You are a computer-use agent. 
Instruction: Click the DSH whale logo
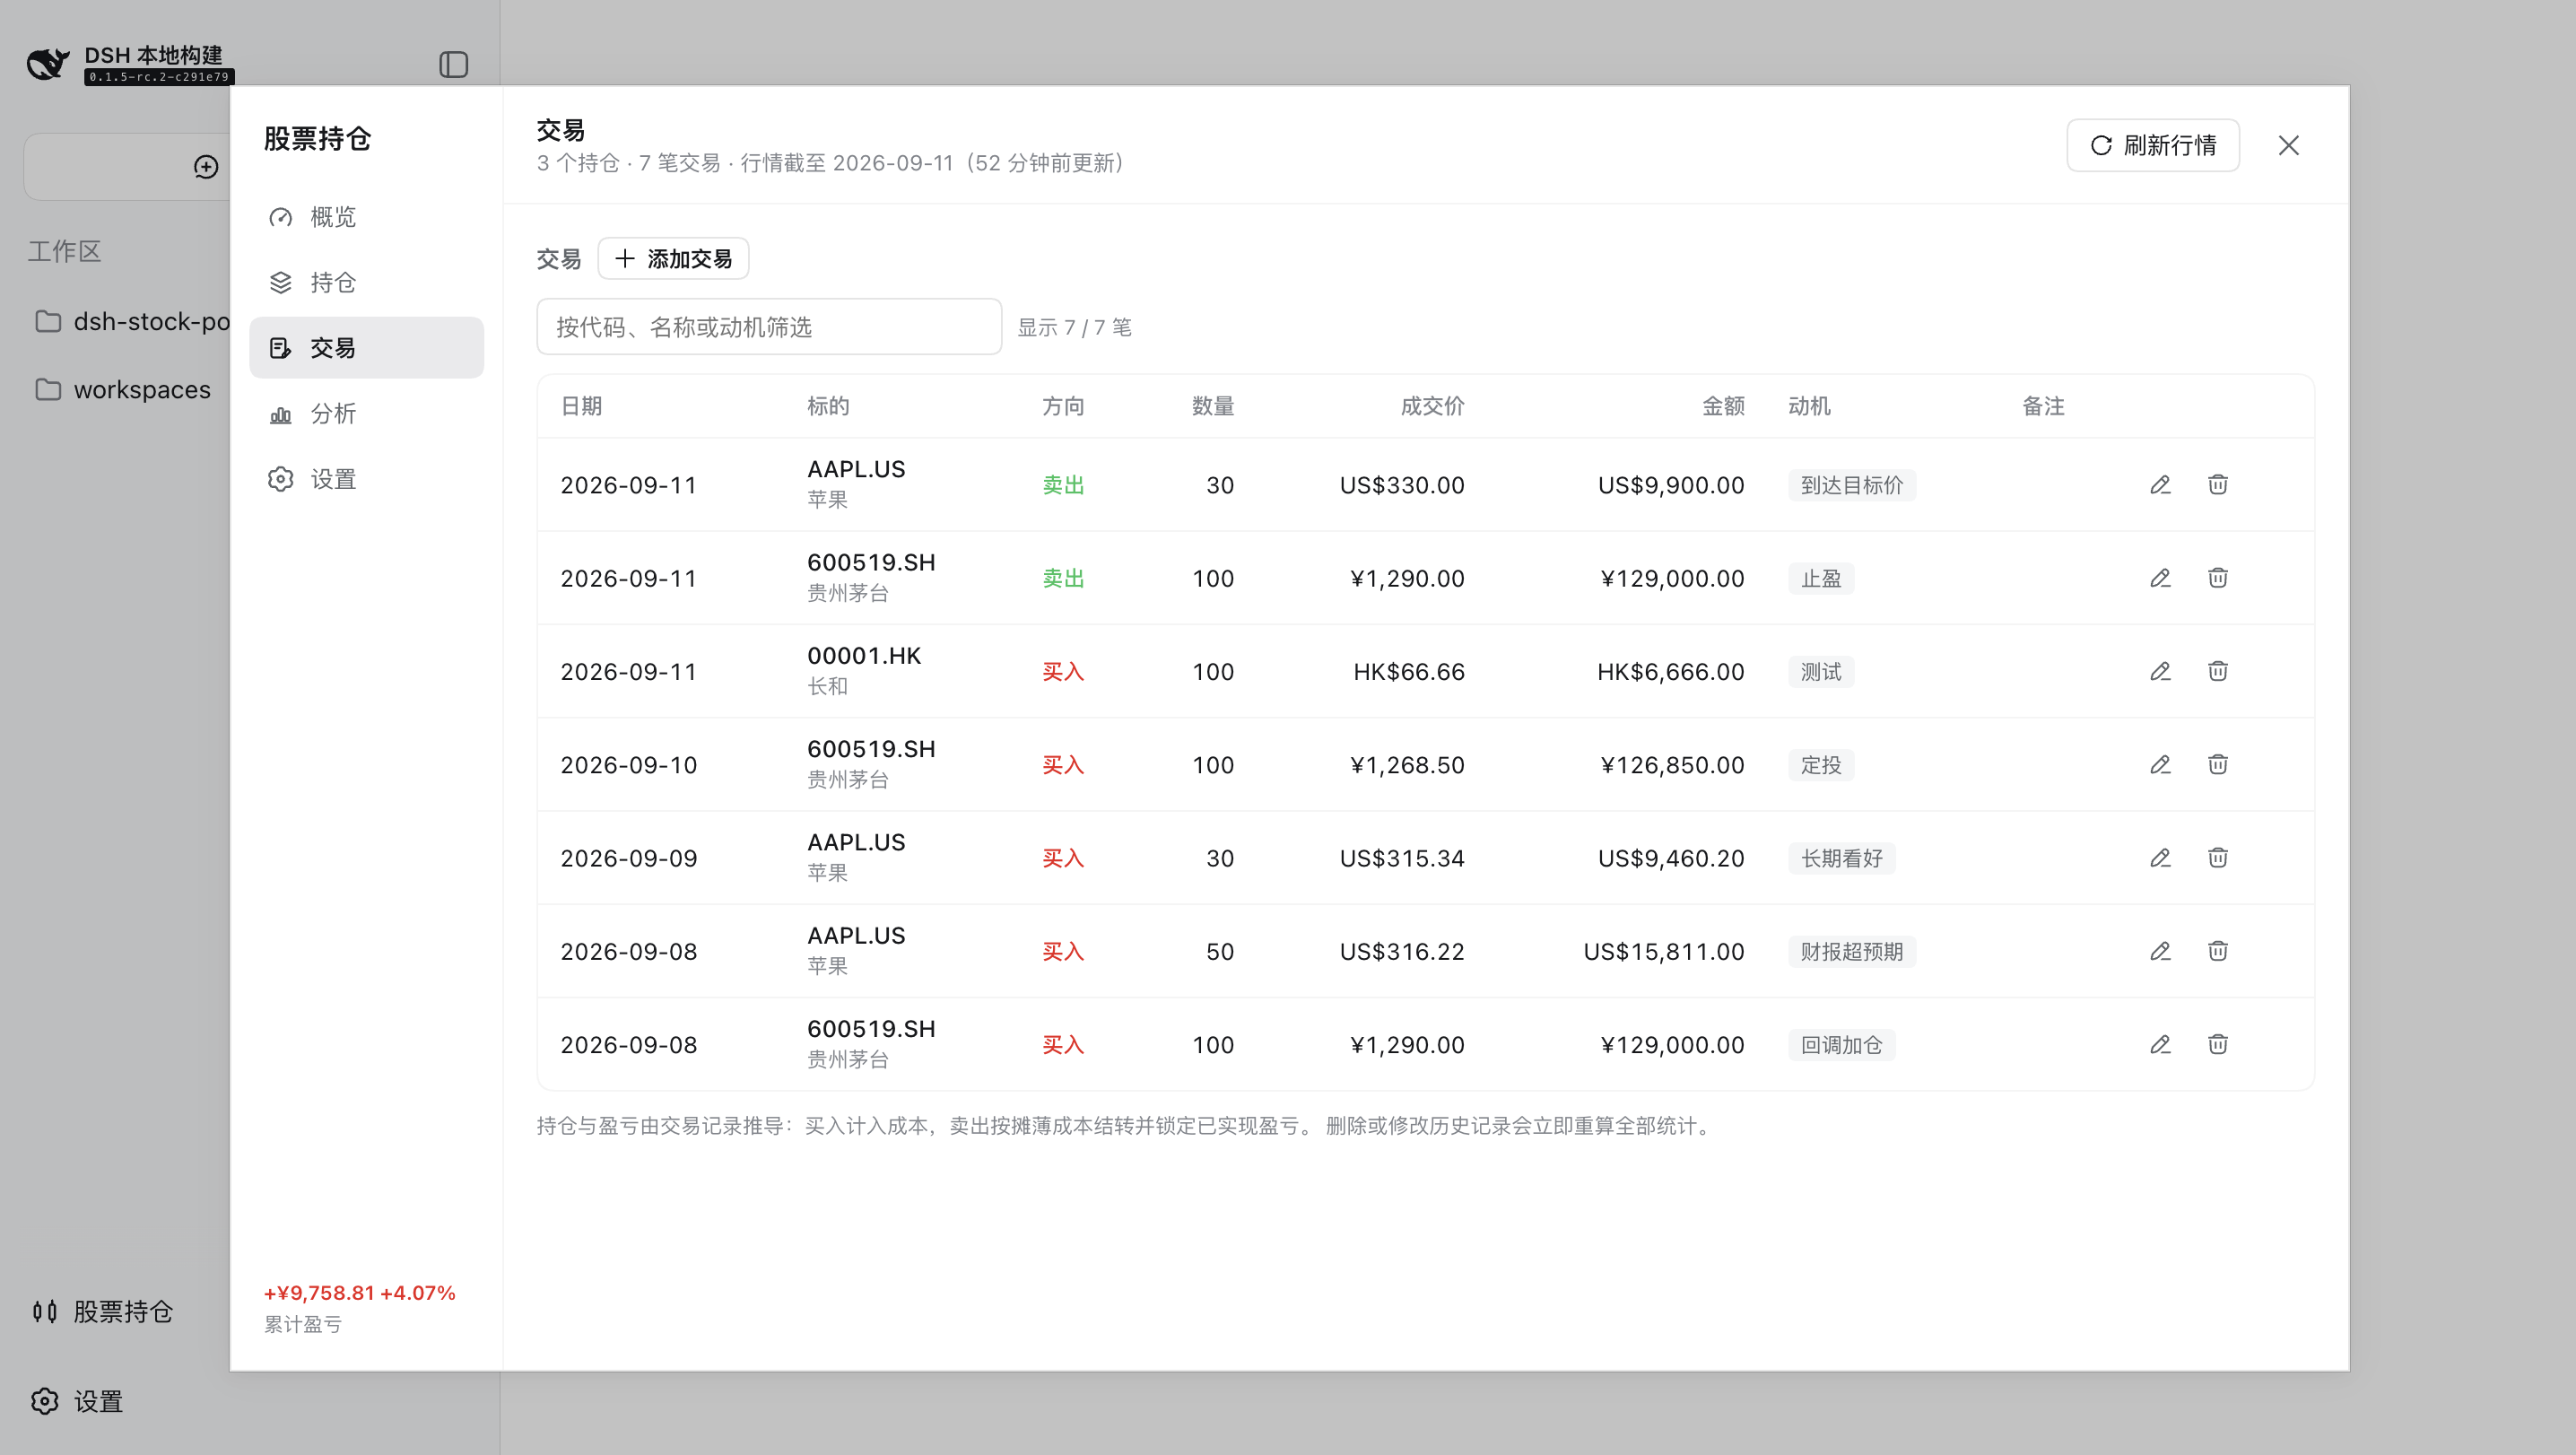point(47,64)
